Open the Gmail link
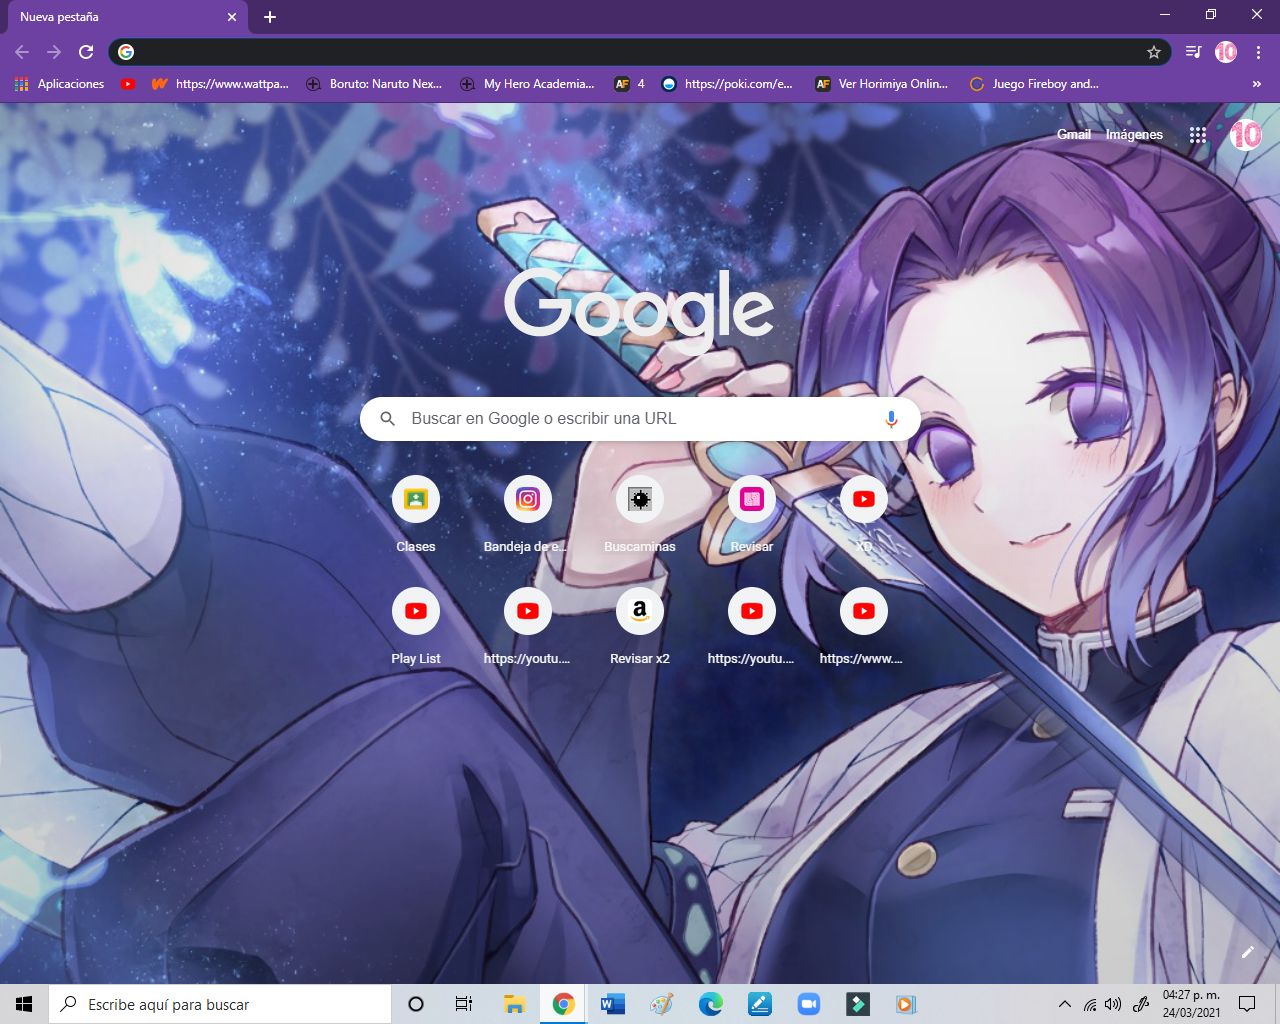This screenshot has width=1280, height=1024. click(x=1074, y=134)
